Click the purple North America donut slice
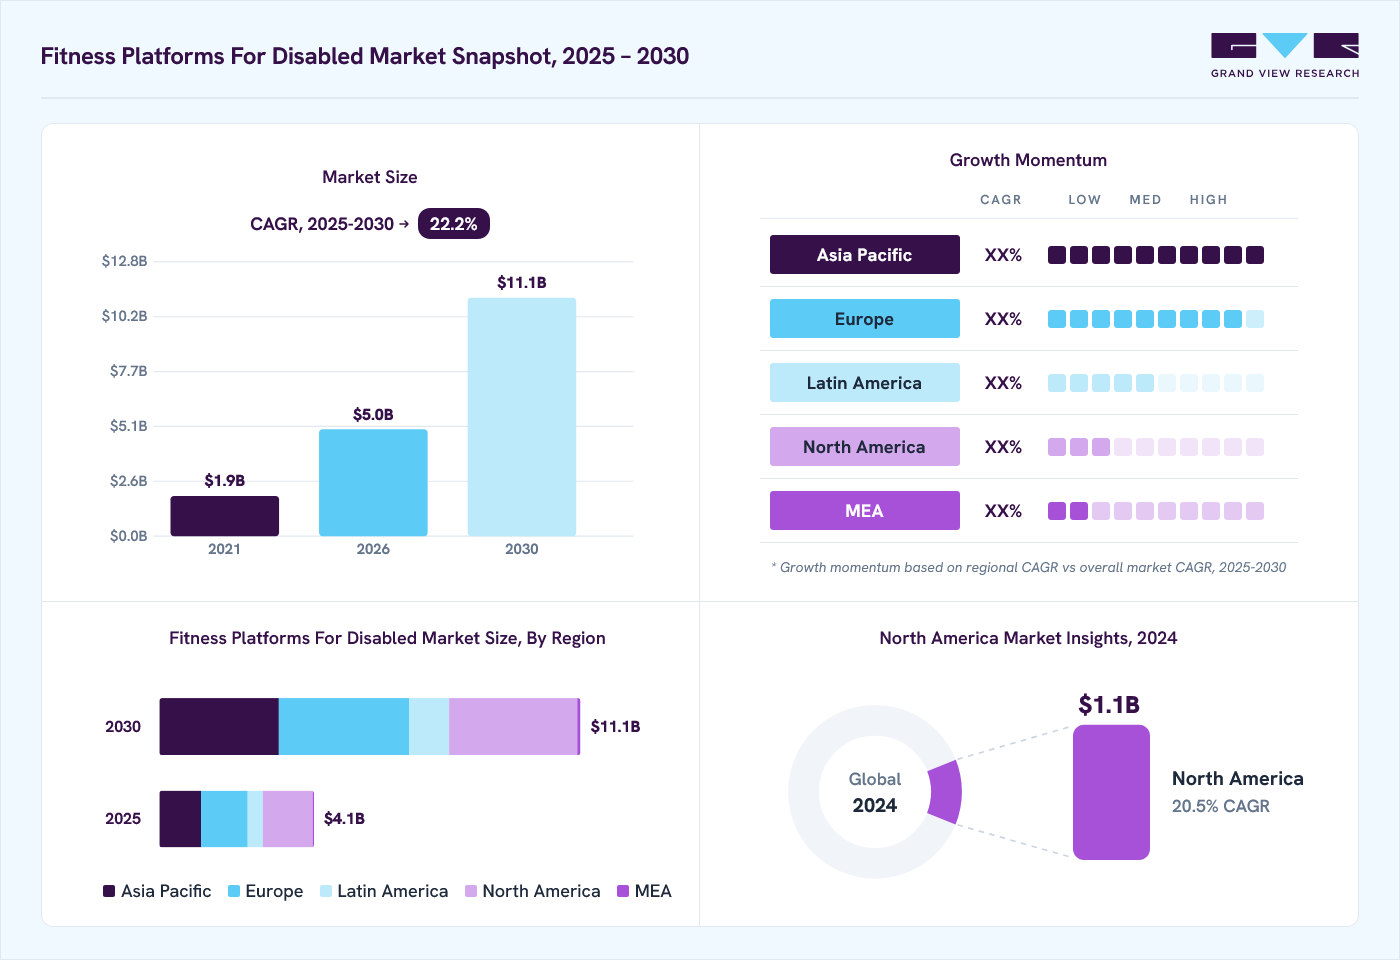 point(946,792)
